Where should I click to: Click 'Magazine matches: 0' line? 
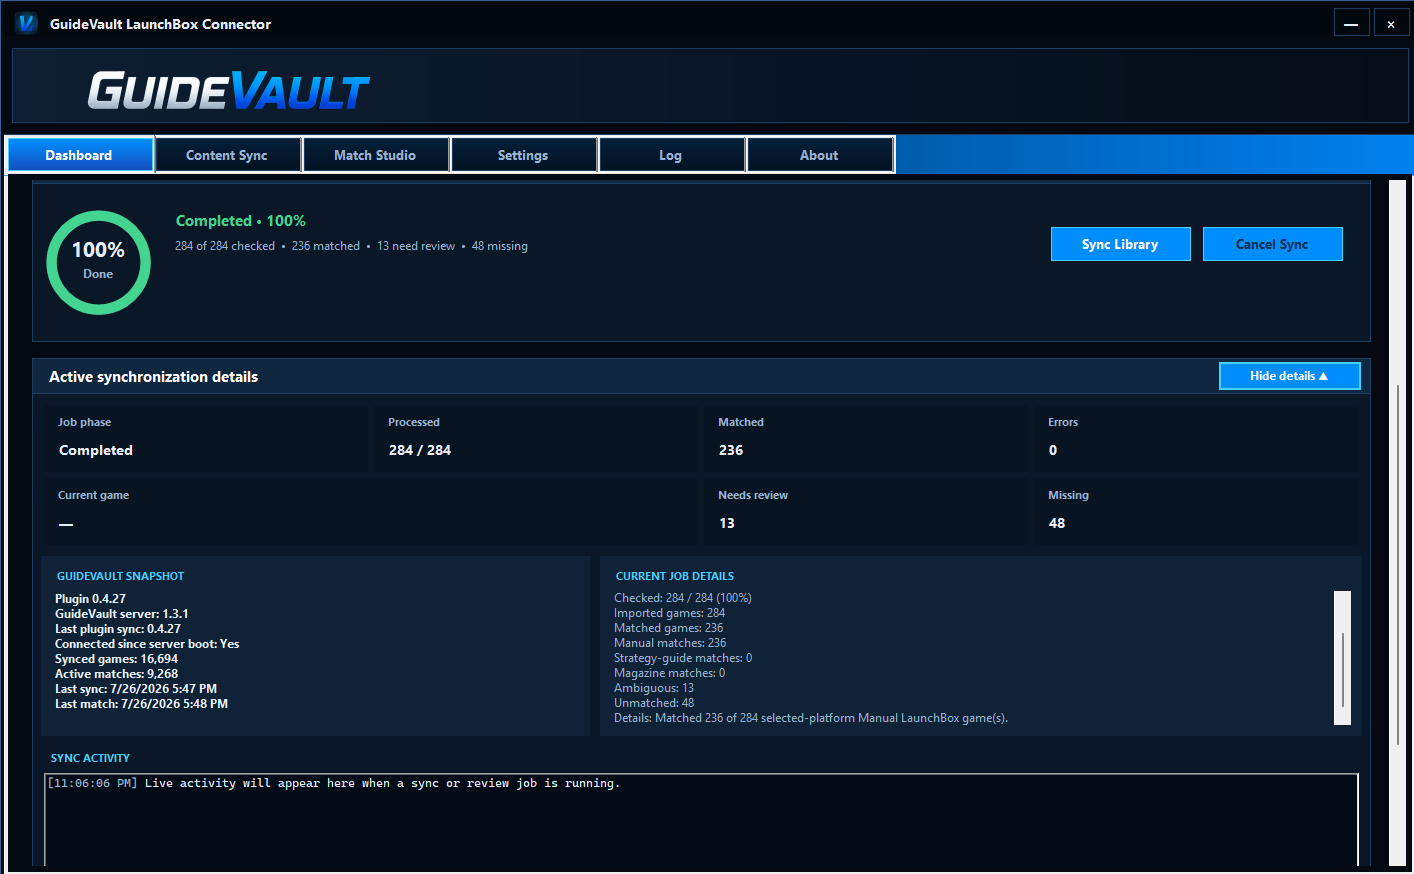tap(670, 673)
